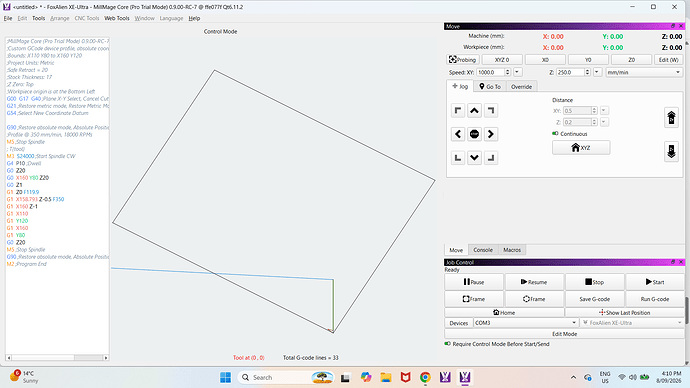
Task: Open the XY speed presets dropdown
Action: click(x=518, y=72)
